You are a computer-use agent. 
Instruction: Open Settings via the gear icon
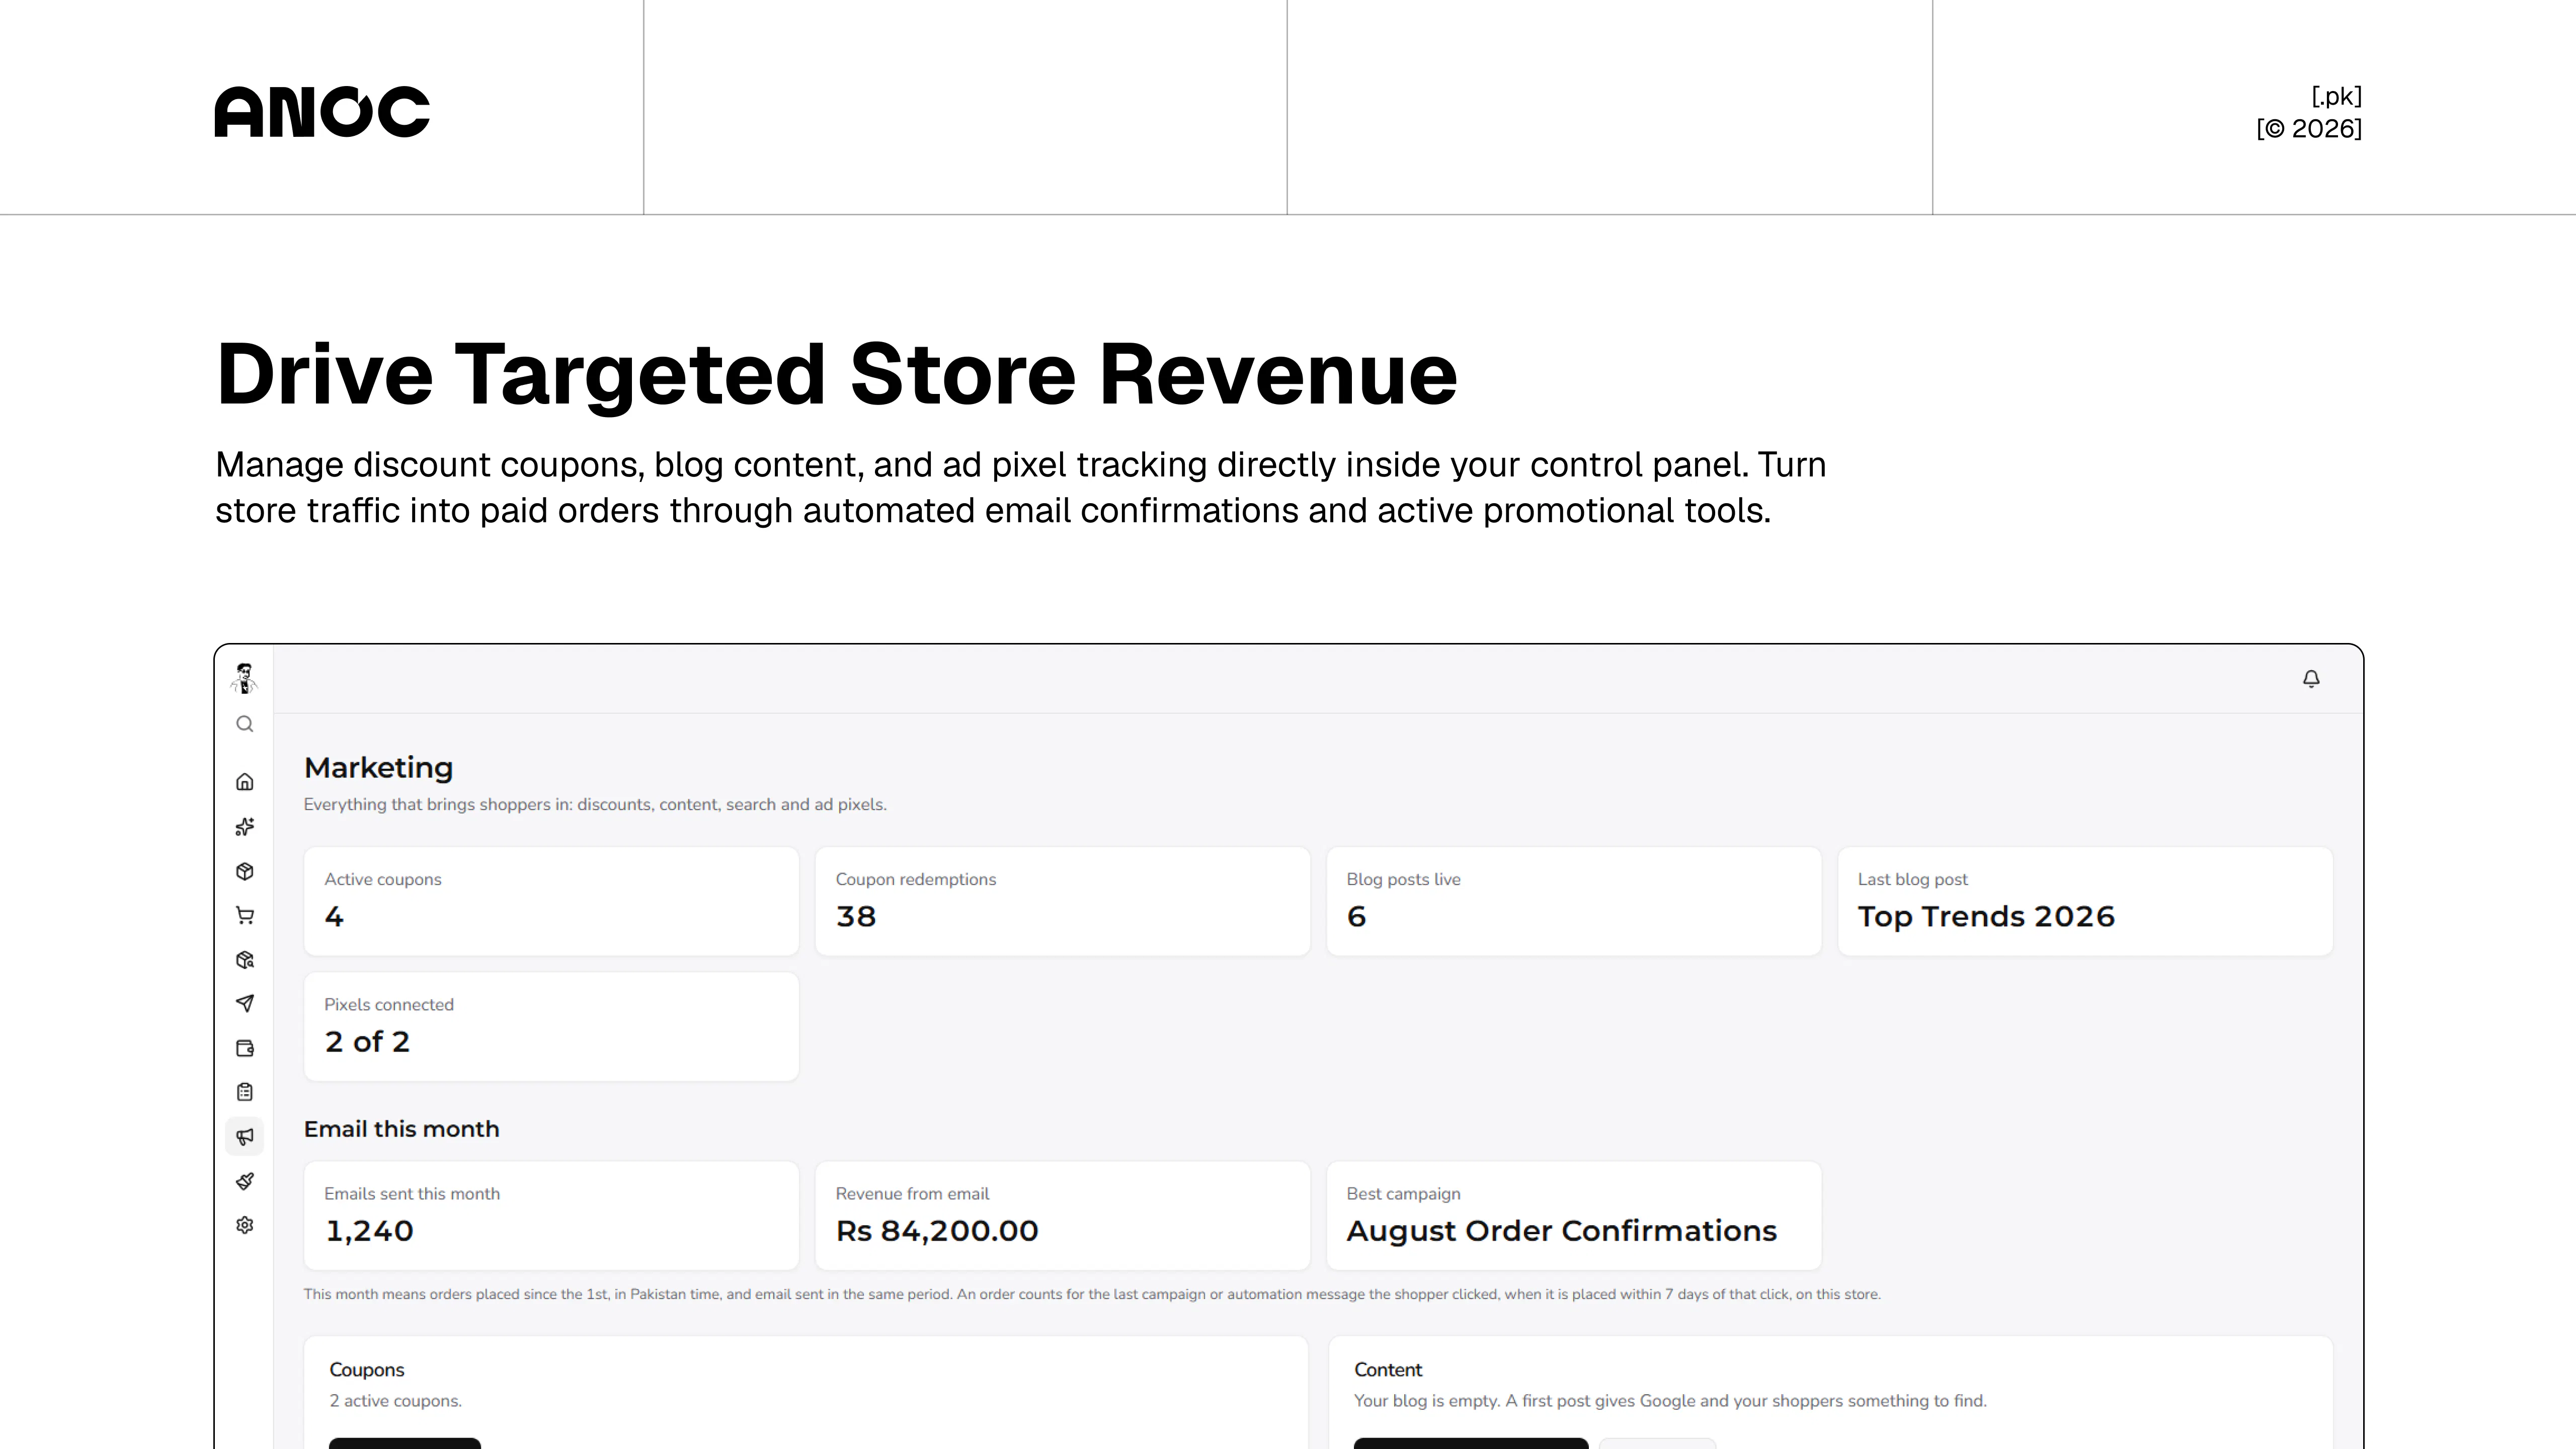tap(245, 1225)
